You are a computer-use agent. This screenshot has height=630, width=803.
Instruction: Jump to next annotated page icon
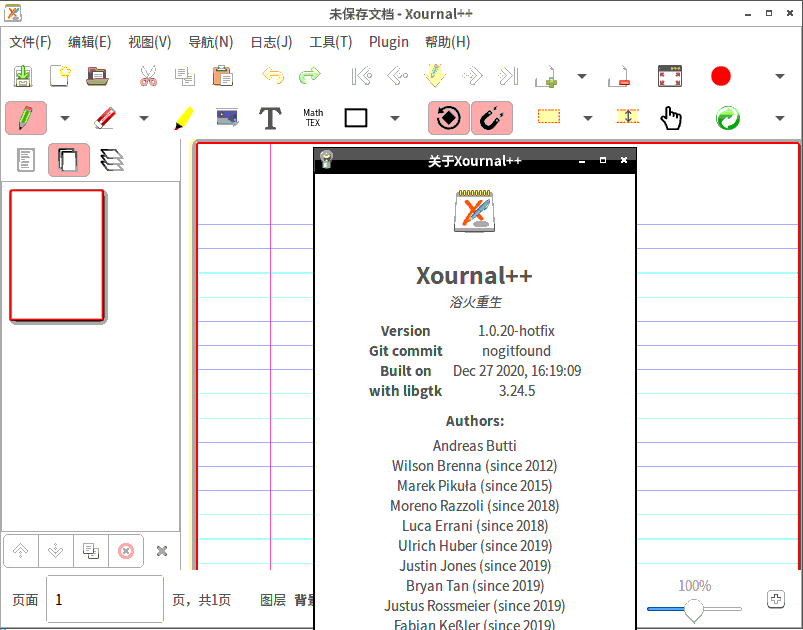pos(435,76)
